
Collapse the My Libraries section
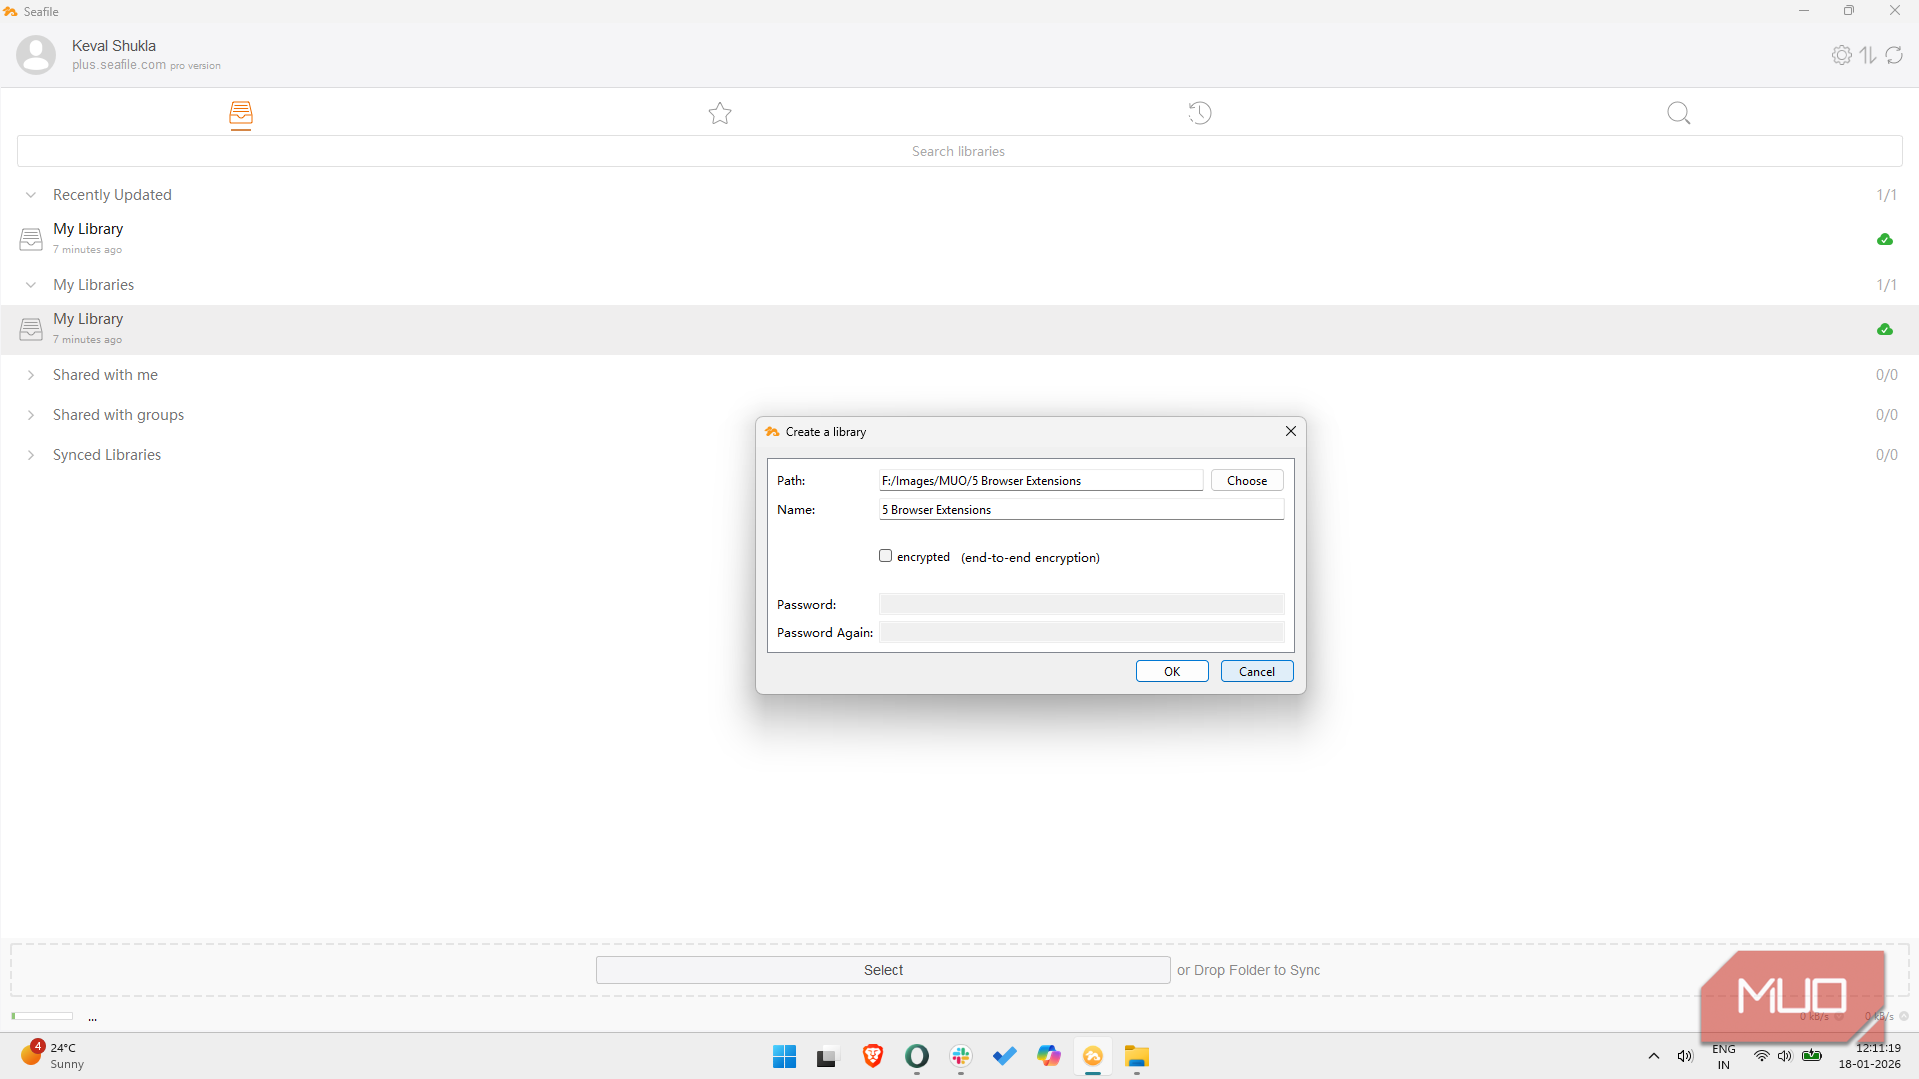(x=31, y=285)
